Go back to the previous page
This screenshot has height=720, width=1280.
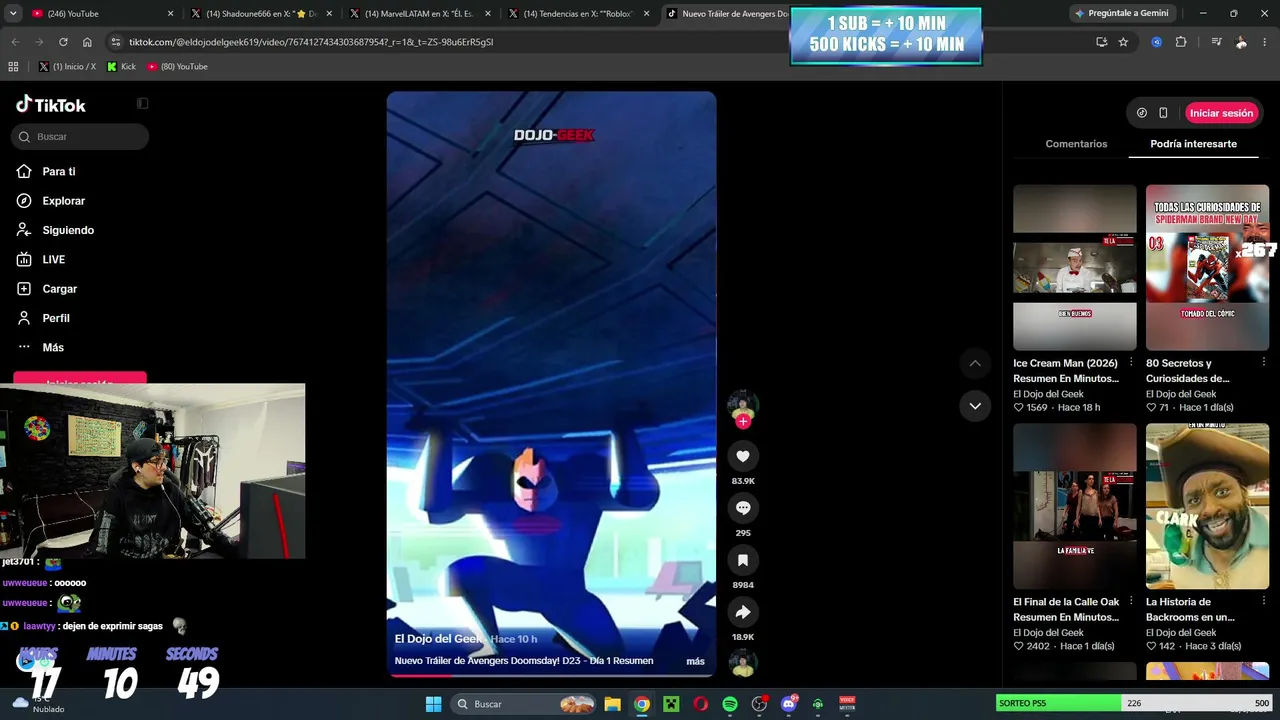[x=15, y=42]
